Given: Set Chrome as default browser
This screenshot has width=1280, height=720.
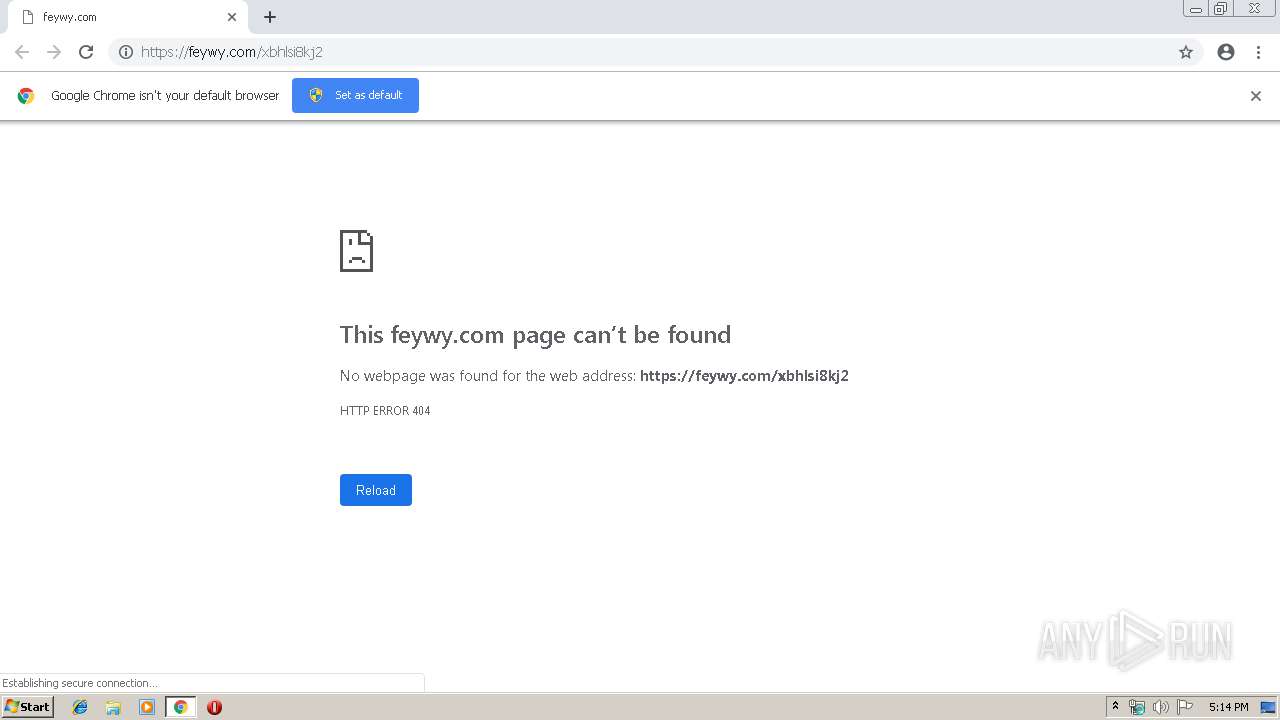Looking at the screenshot, I should point(355,95).
